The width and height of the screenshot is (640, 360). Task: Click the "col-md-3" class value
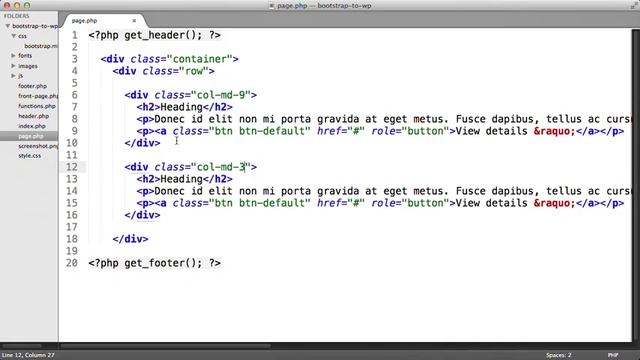click(x=220, y=167)
